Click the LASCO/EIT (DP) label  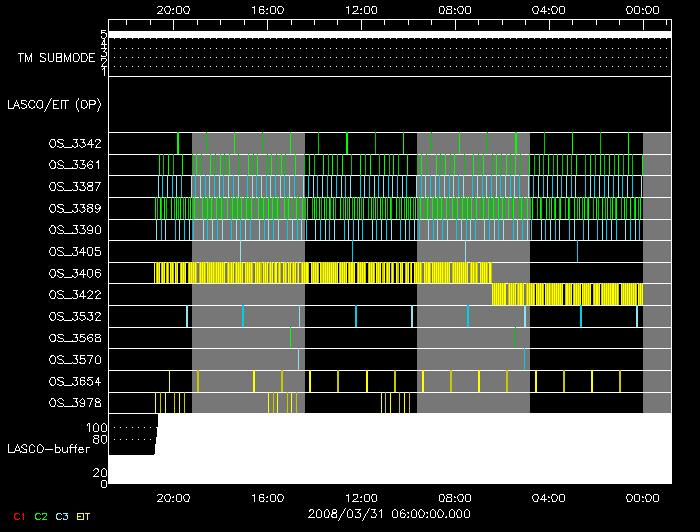click(53, 104)
